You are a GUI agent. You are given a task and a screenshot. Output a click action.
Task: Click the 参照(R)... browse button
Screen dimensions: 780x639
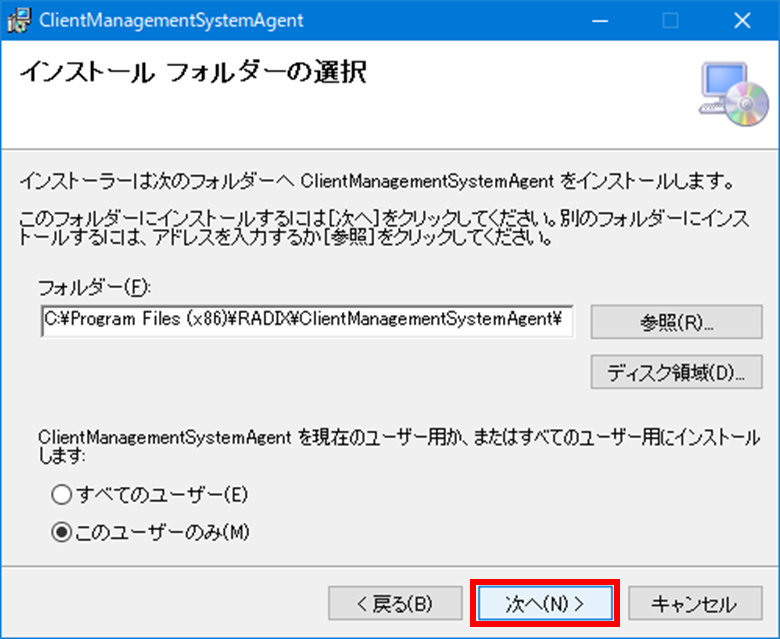tap(677, 322)
